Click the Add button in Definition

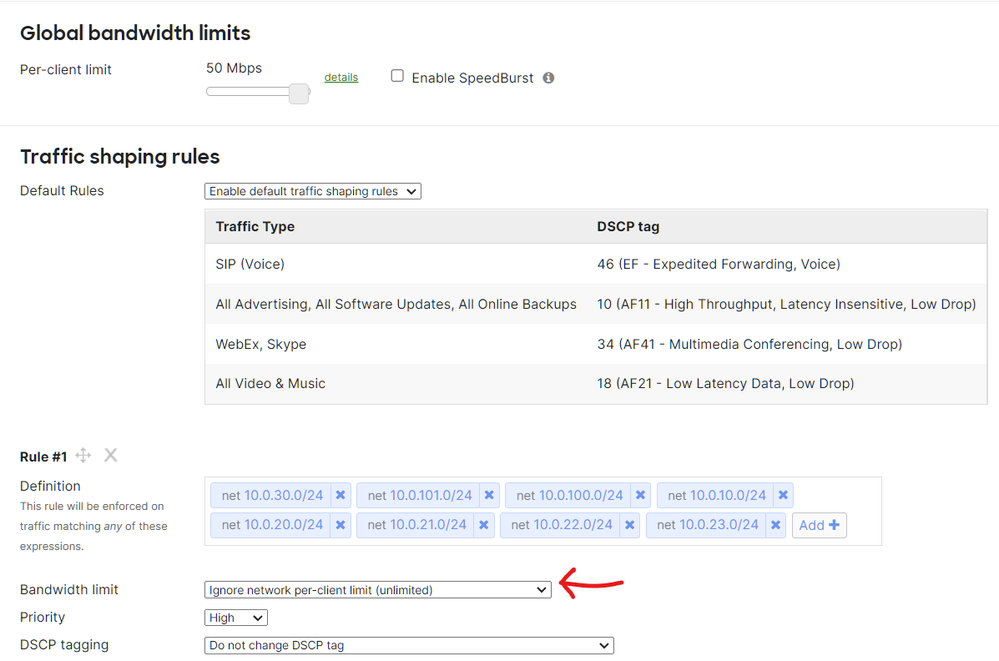coord(819,525)
